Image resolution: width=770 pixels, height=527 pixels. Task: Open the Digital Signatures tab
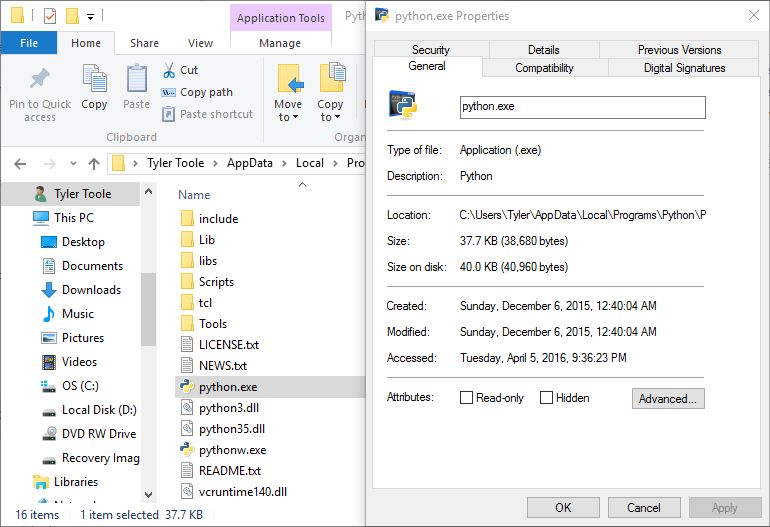[x=684, y=68]
